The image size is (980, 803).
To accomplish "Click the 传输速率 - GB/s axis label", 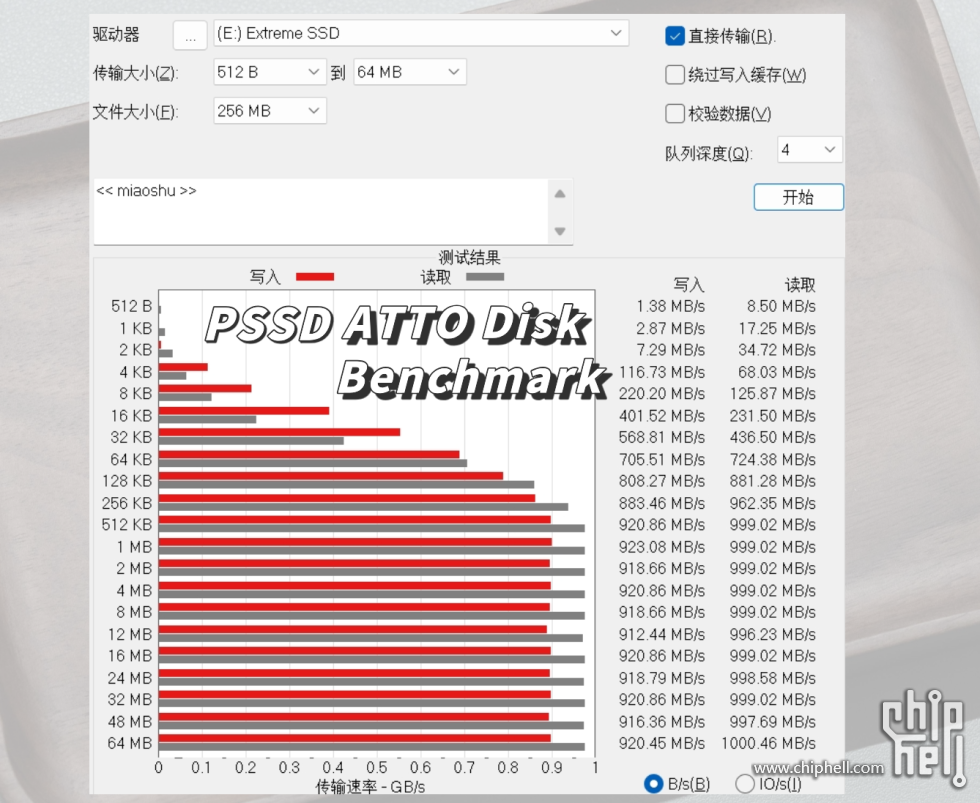I will pyautogui.click(x=371, y=787).
